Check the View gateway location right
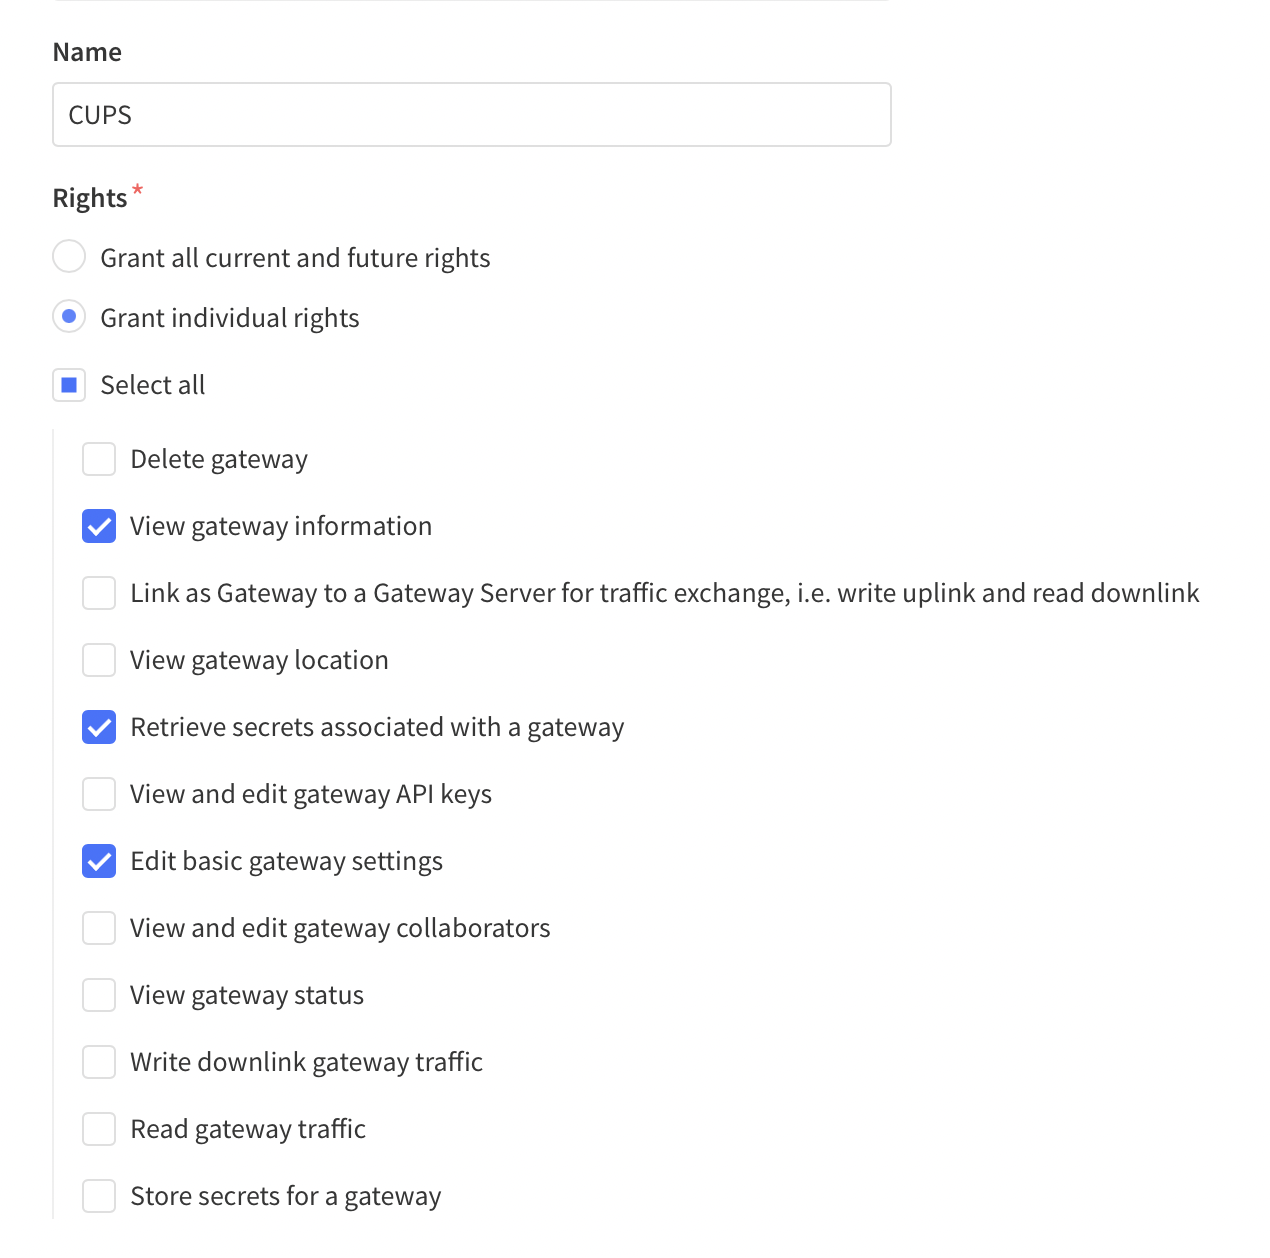Screen dimensions: 1270x1258 98,660
